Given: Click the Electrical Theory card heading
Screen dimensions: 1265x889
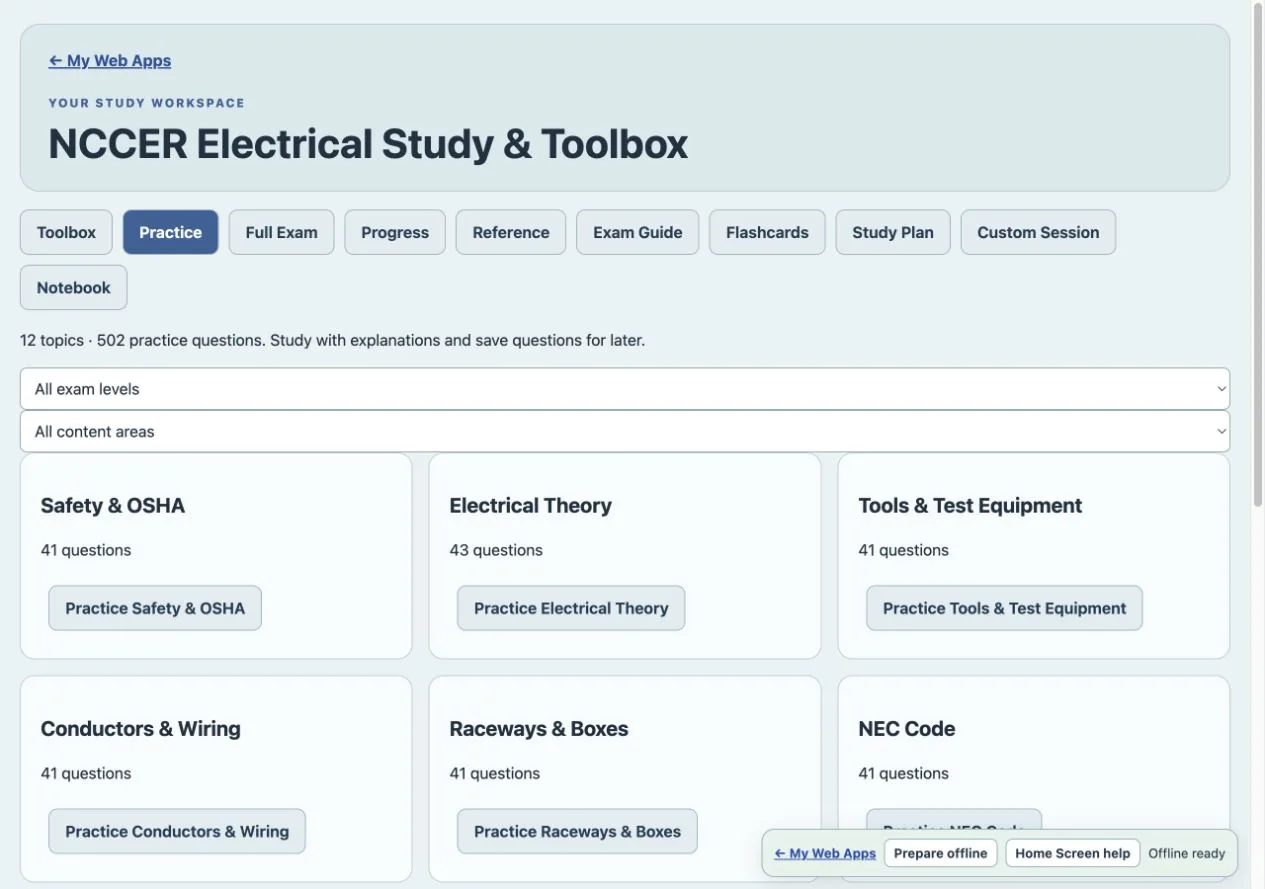Looking at the screenshot, I should 530,505.
